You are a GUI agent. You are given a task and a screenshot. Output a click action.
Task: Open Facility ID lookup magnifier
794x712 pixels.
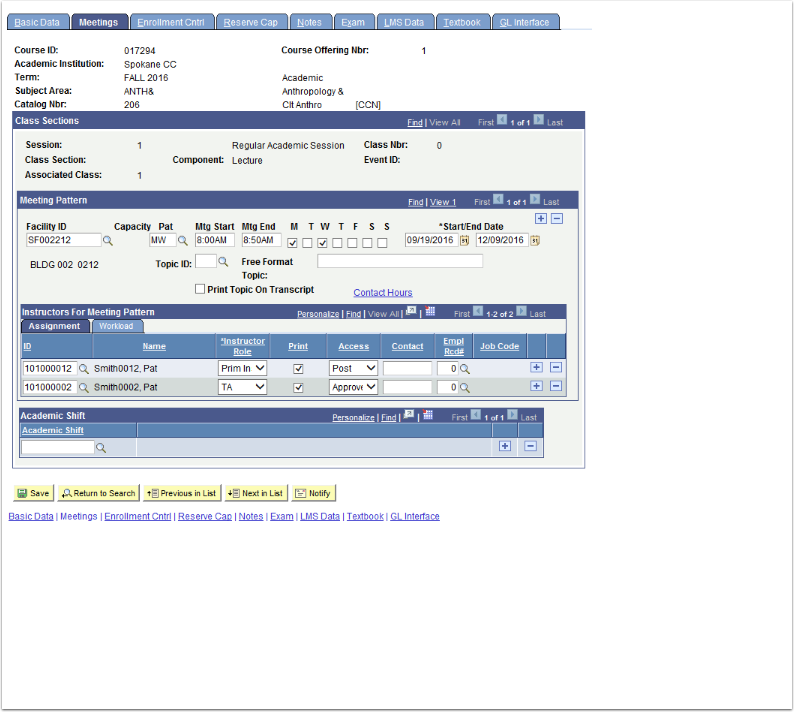click(108, 241)
